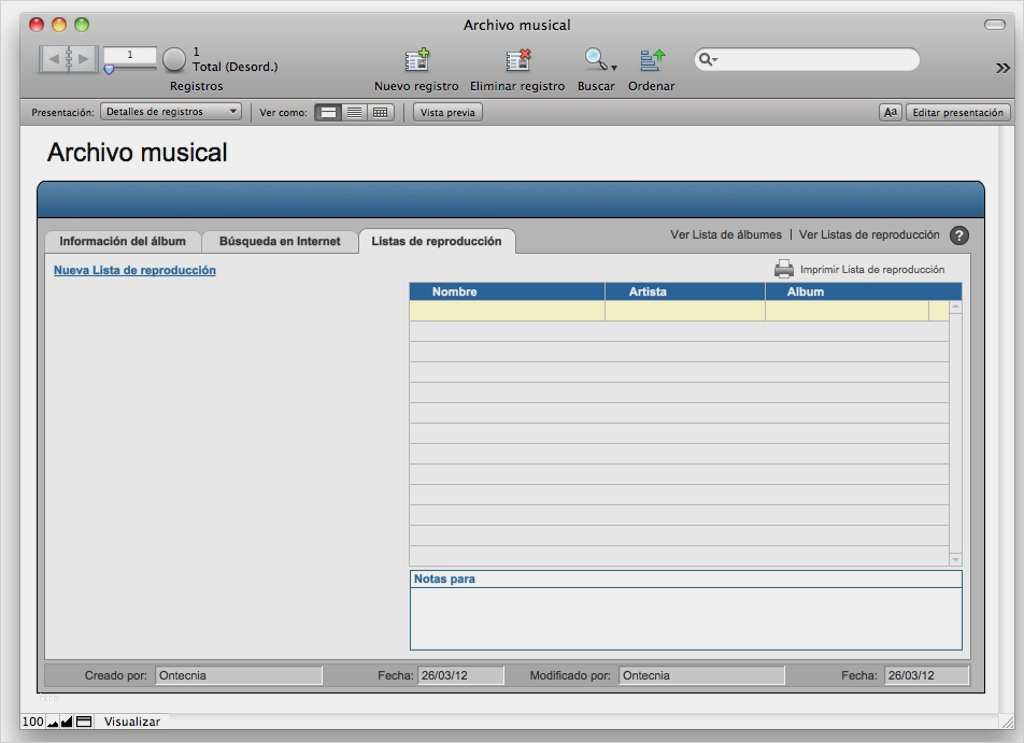The image size is (1024, 743).
Task: Click Nueva Lista de reproducción link
Action: click(x=135, y=270)
